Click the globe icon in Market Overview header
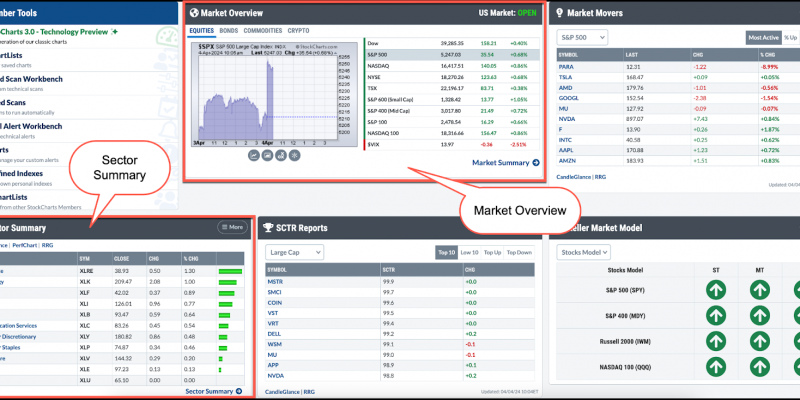Viewport: 800px width, 400px height. [194, 13]
